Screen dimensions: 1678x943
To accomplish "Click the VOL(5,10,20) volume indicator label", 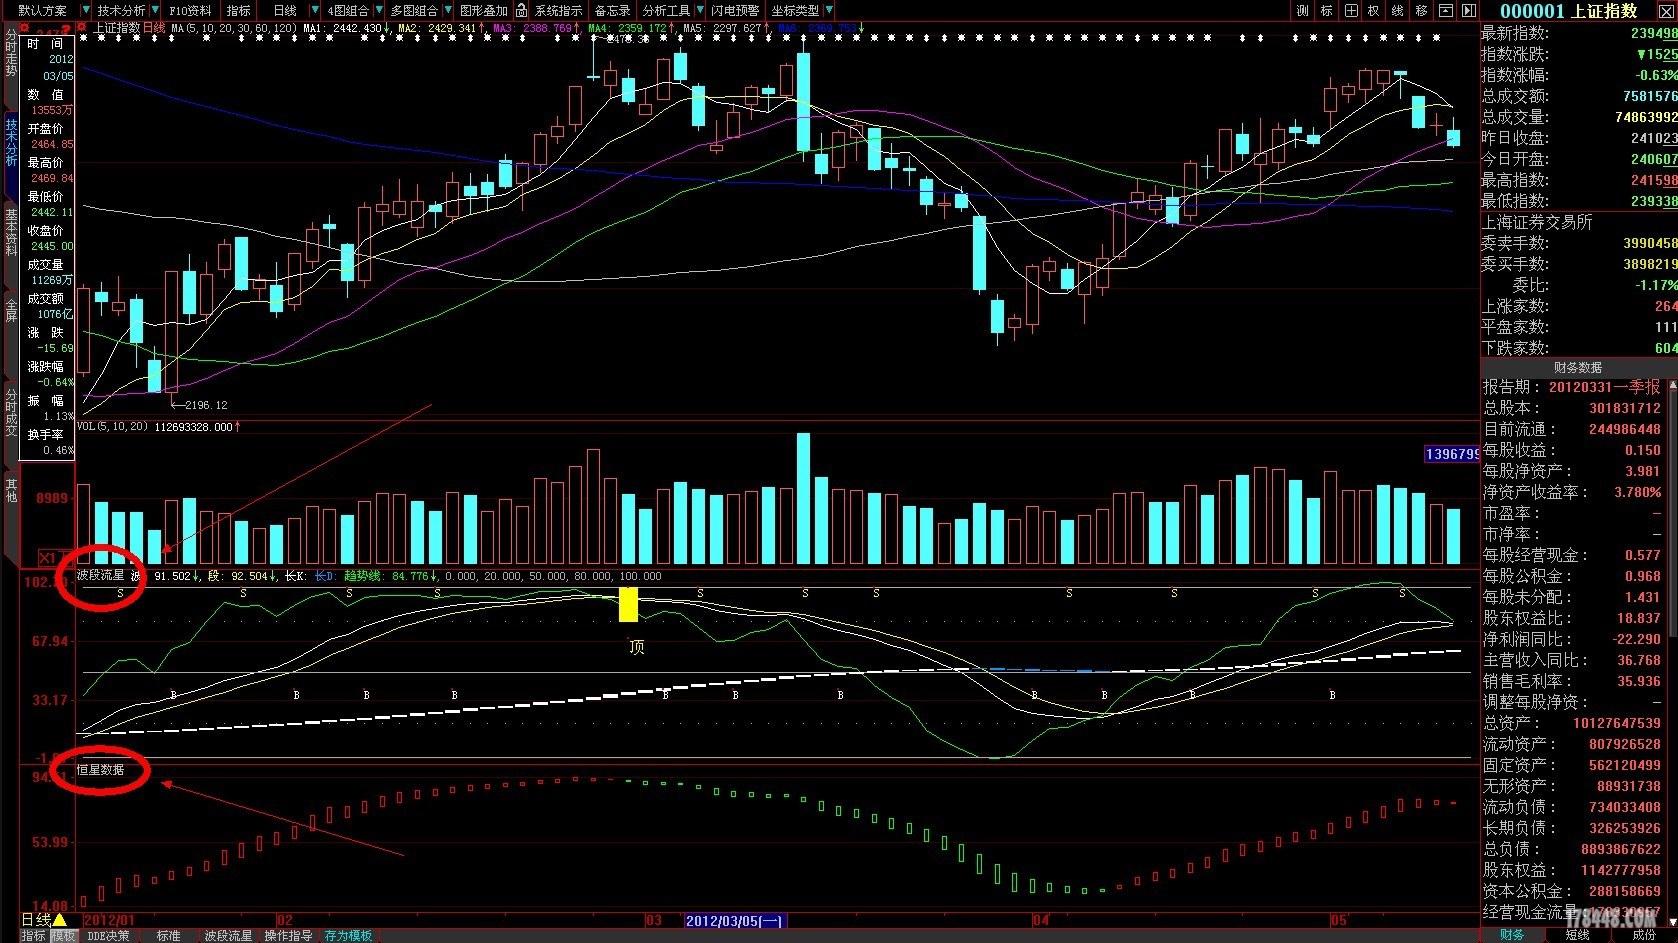I will pos(113,426).
